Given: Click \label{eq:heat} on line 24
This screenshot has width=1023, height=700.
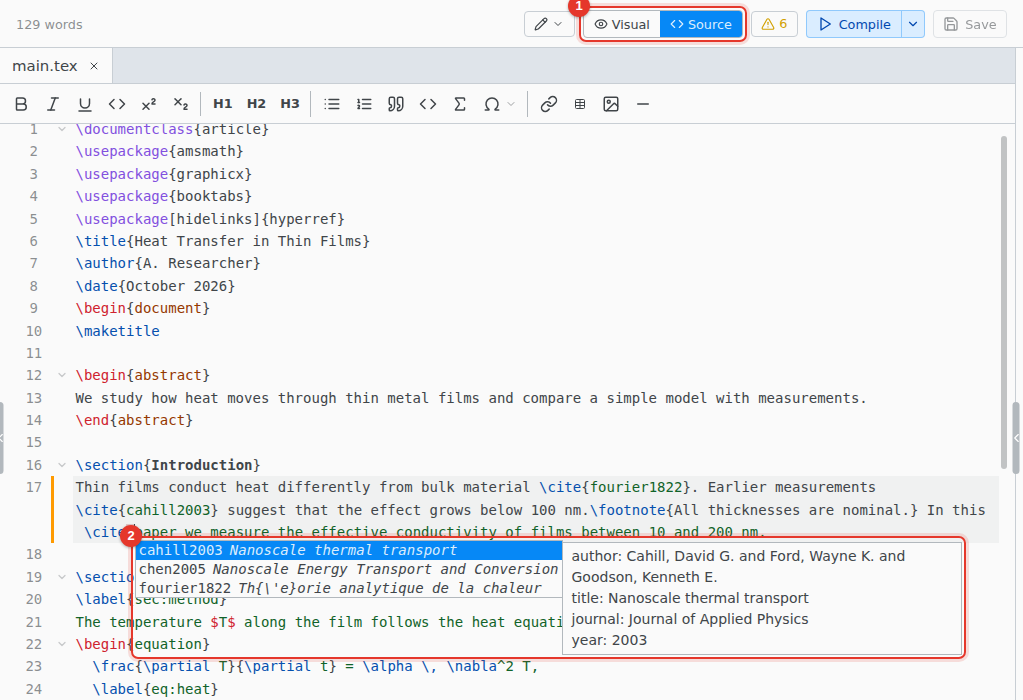Looking at the screenshot, I should point(155,689).
